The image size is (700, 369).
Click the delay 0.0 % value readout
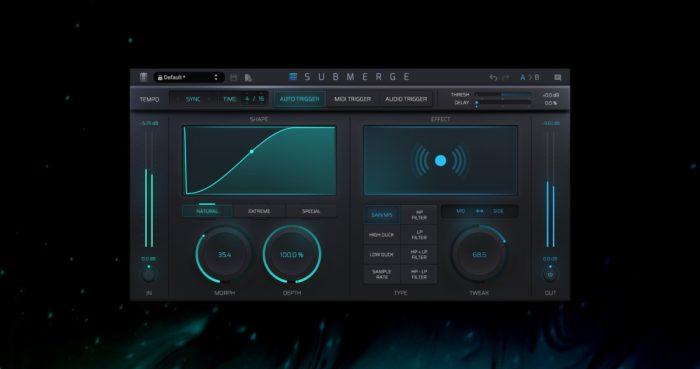pyautogui.click(x=551, y=103)
